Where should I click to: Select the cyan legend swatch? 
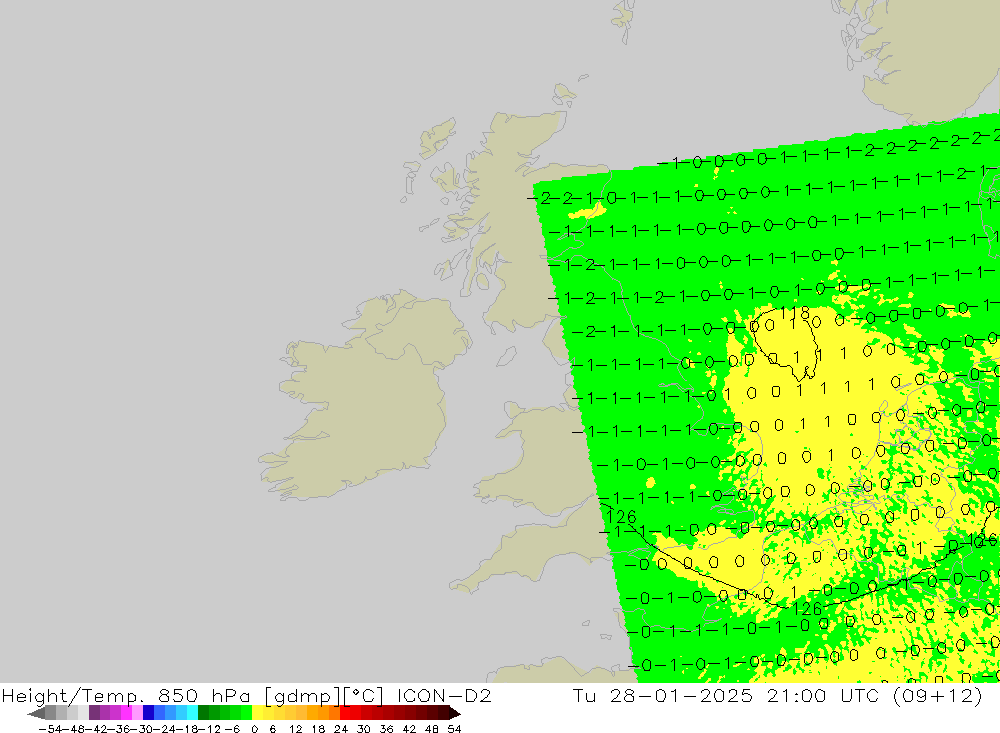(192, 713)
